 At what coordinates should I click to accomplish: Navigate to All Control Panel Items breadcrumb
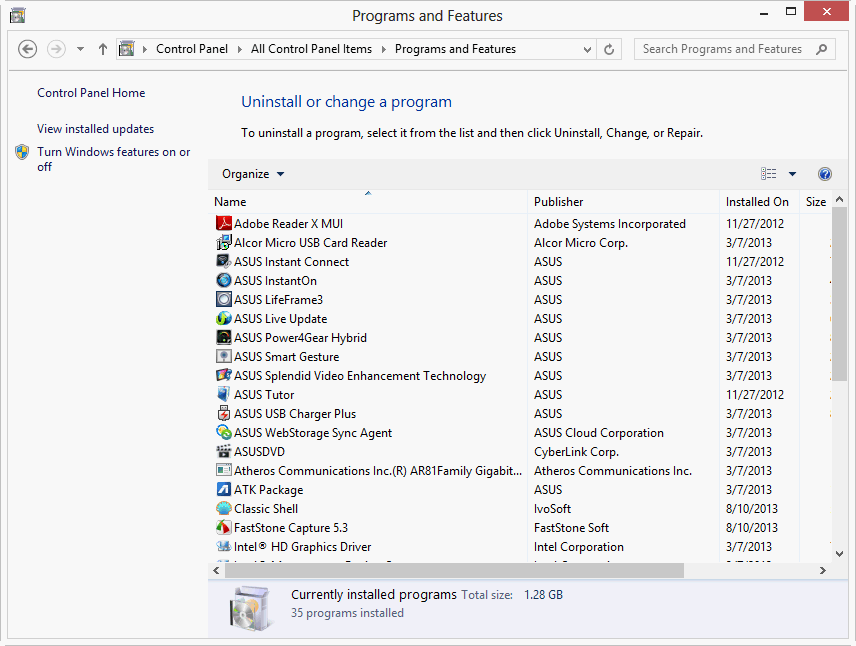[311, 49]
